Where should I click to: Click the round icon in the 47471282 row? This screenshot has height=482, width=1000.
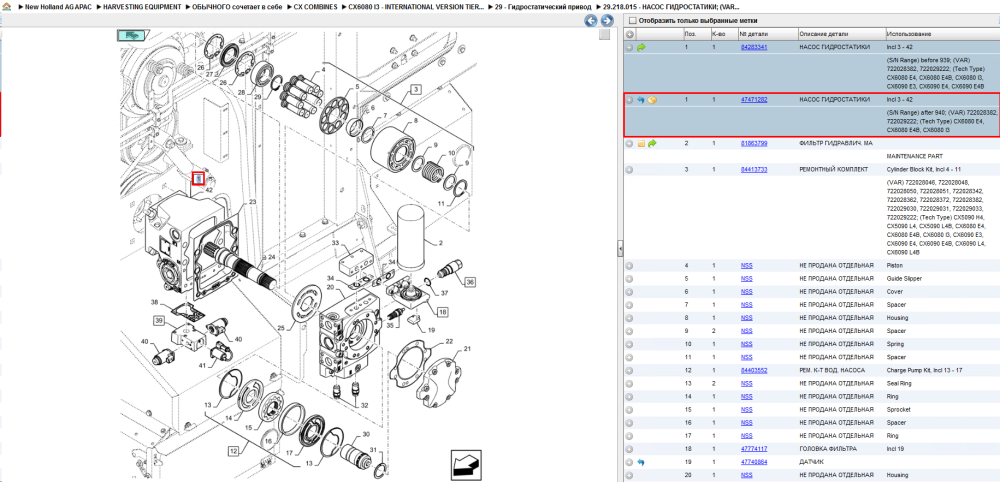pos(629,100)
